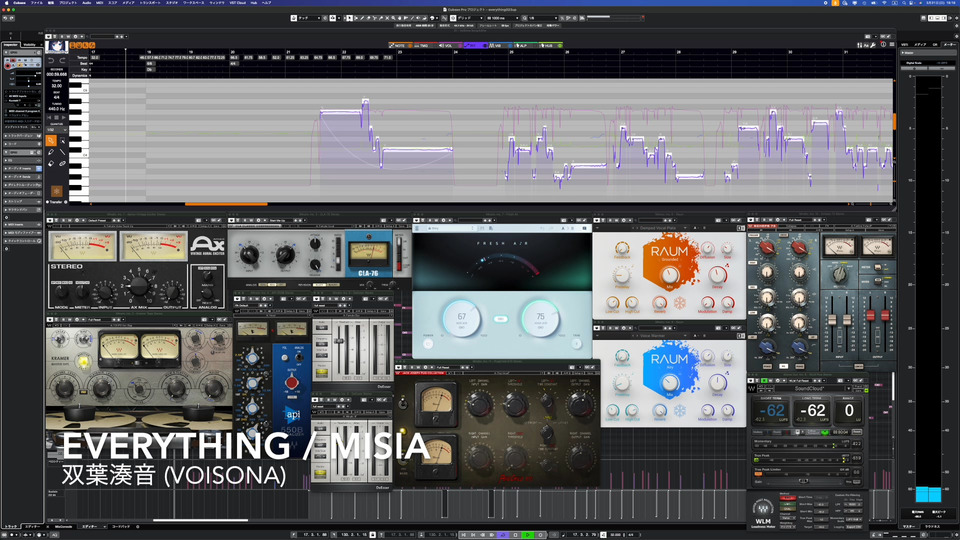Click the Stop button in transport bar
The image size is (960, 540).
pos(516,534)
